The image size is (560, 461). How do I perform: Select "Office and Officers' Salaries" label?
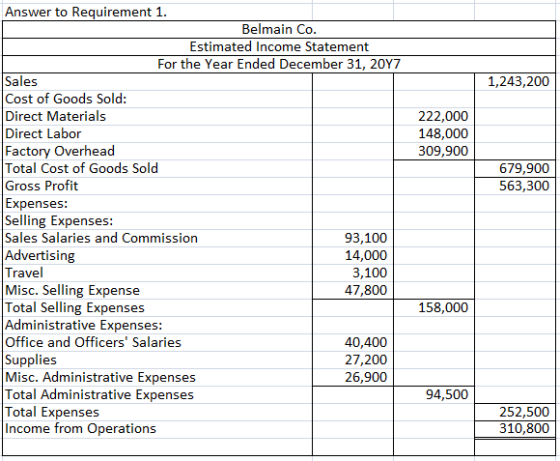(x=94, y=342)
